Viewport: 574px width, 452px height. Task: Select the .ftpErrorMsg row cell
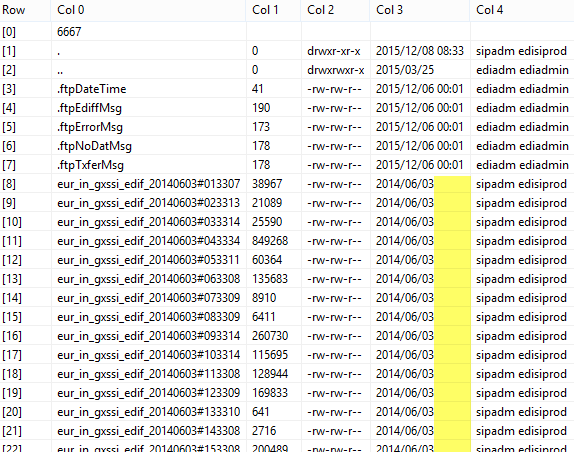click(148, 127)
